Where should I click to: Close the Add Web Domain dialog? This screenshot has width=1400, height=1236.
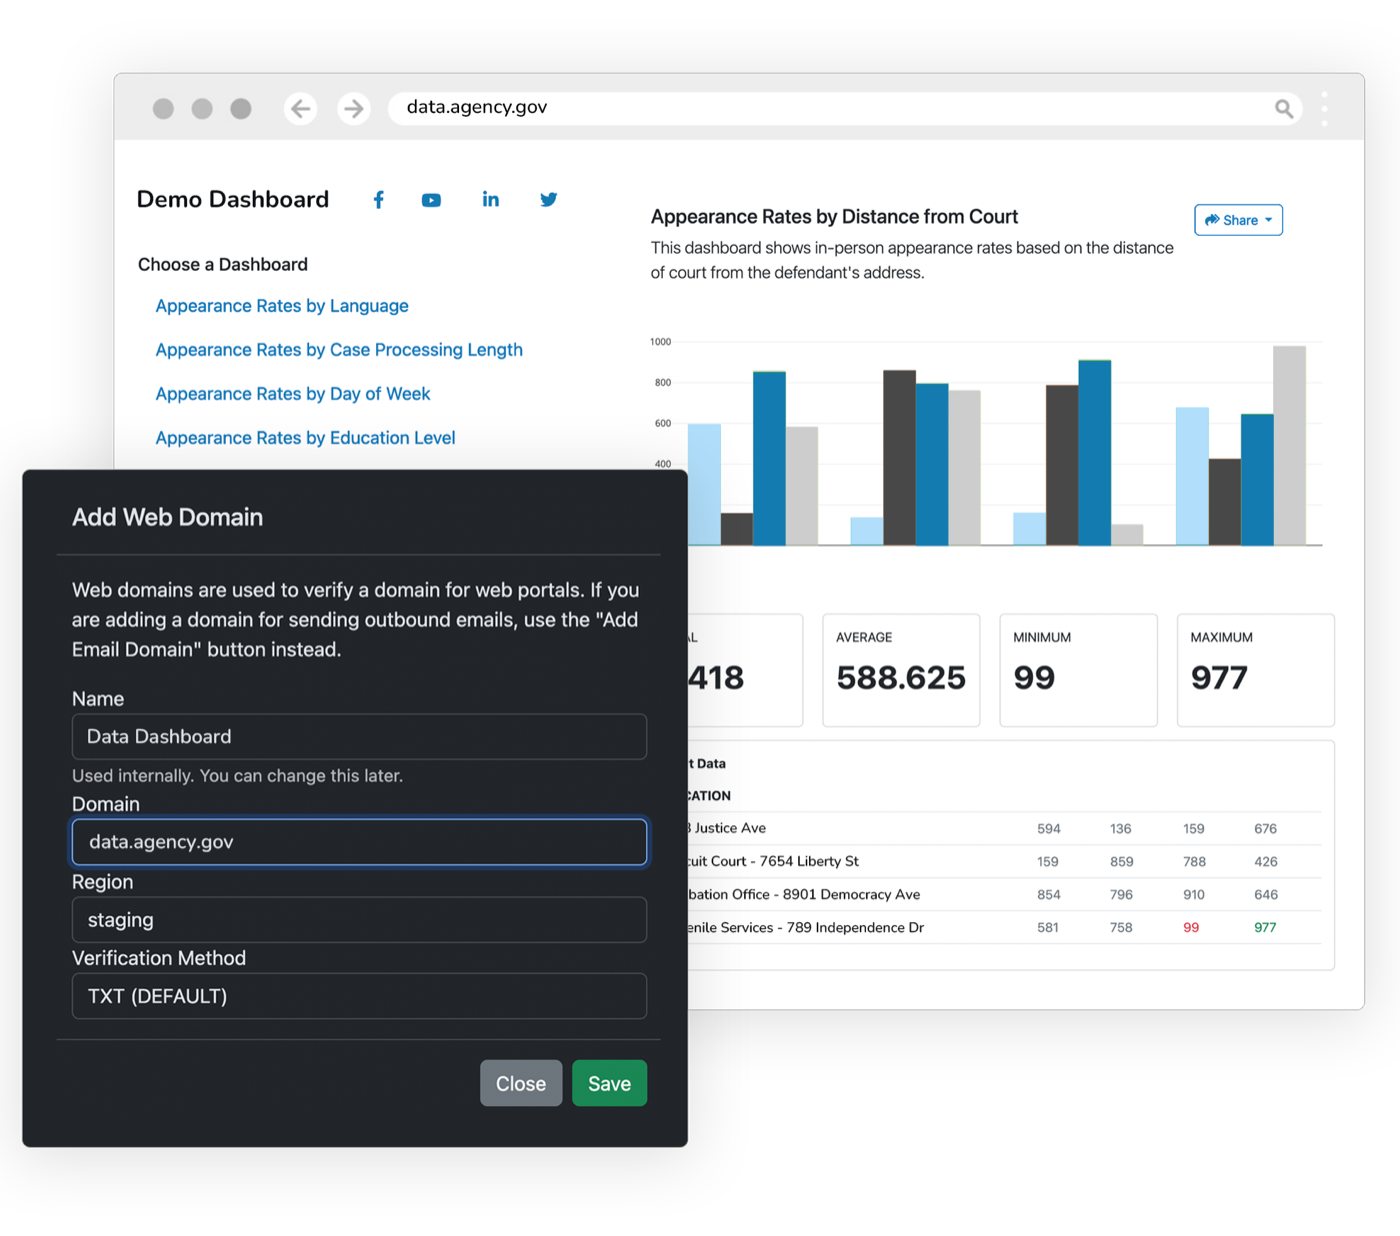(x=521, y=1083)
